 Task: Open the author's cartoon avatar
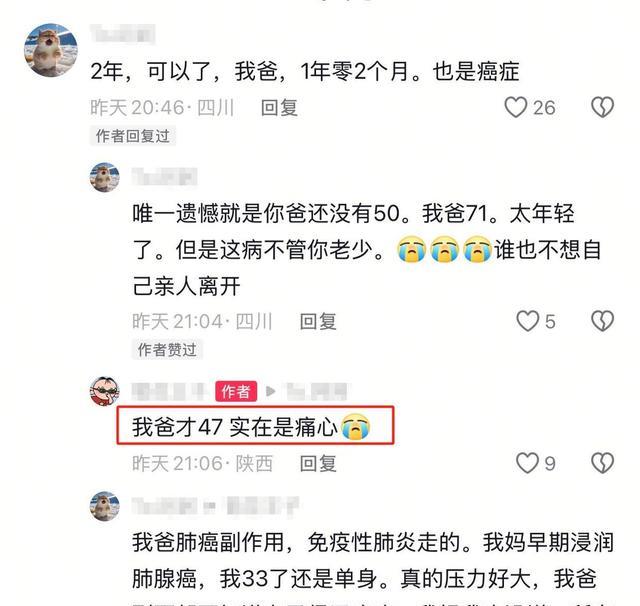point(104,391)
